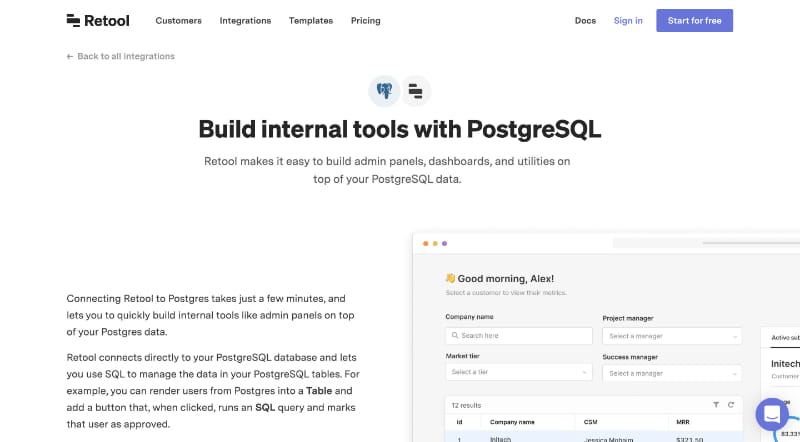Click the back arrow to all integrations

(70, 57)
